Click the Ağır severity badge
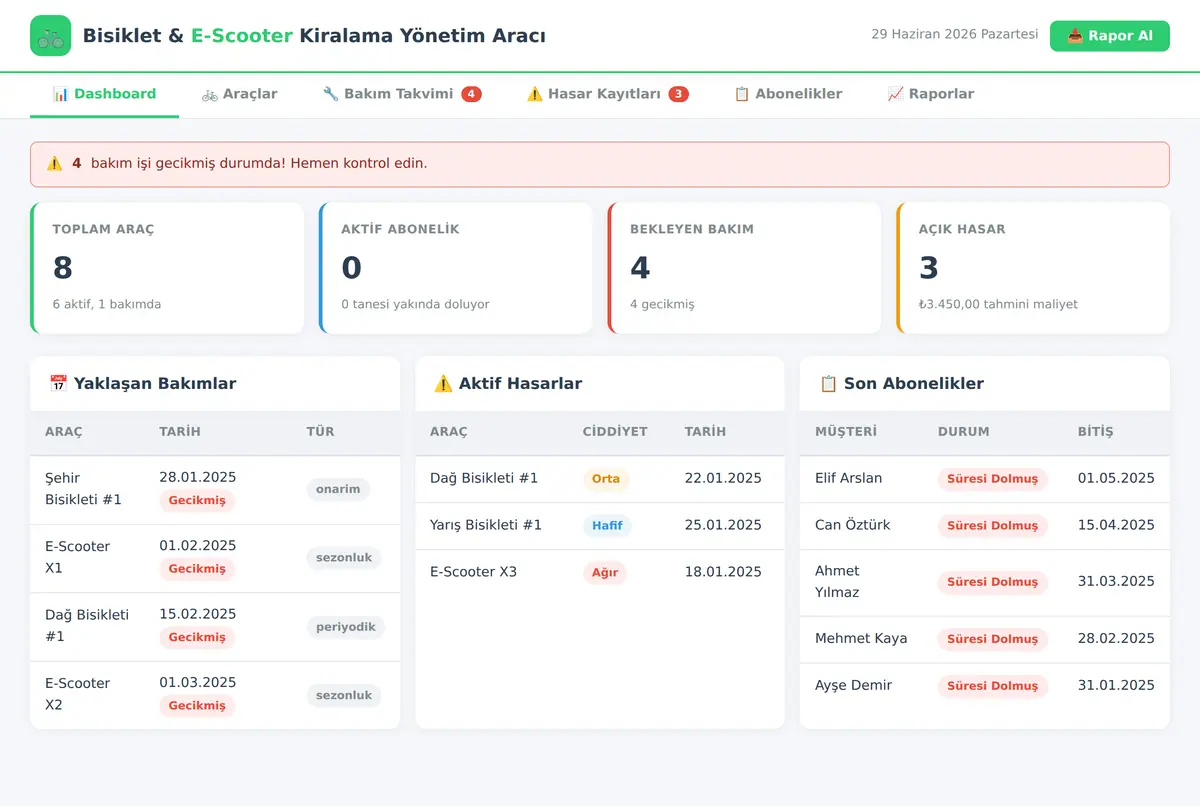The width and height of the screenshot is (1200, 806). point(605,573)
